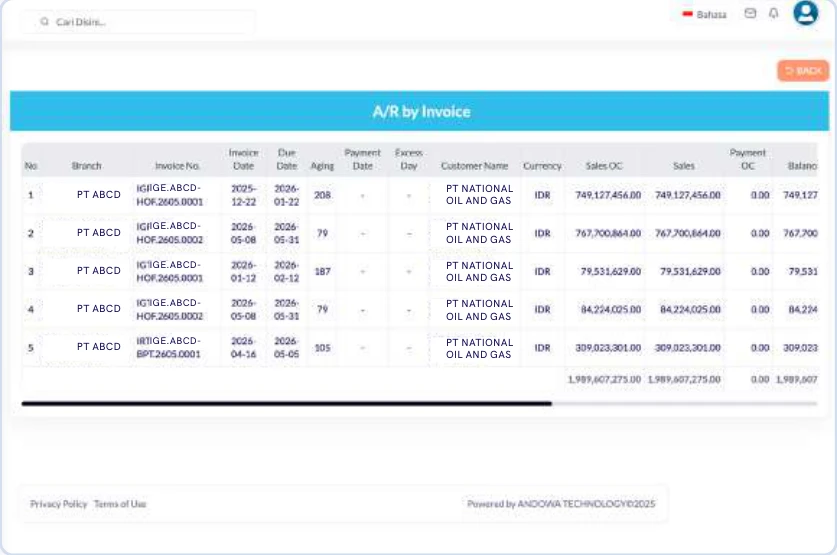Sort by the Branch column header
Viewport: 837px width, 555px height.
coord(86,166)
